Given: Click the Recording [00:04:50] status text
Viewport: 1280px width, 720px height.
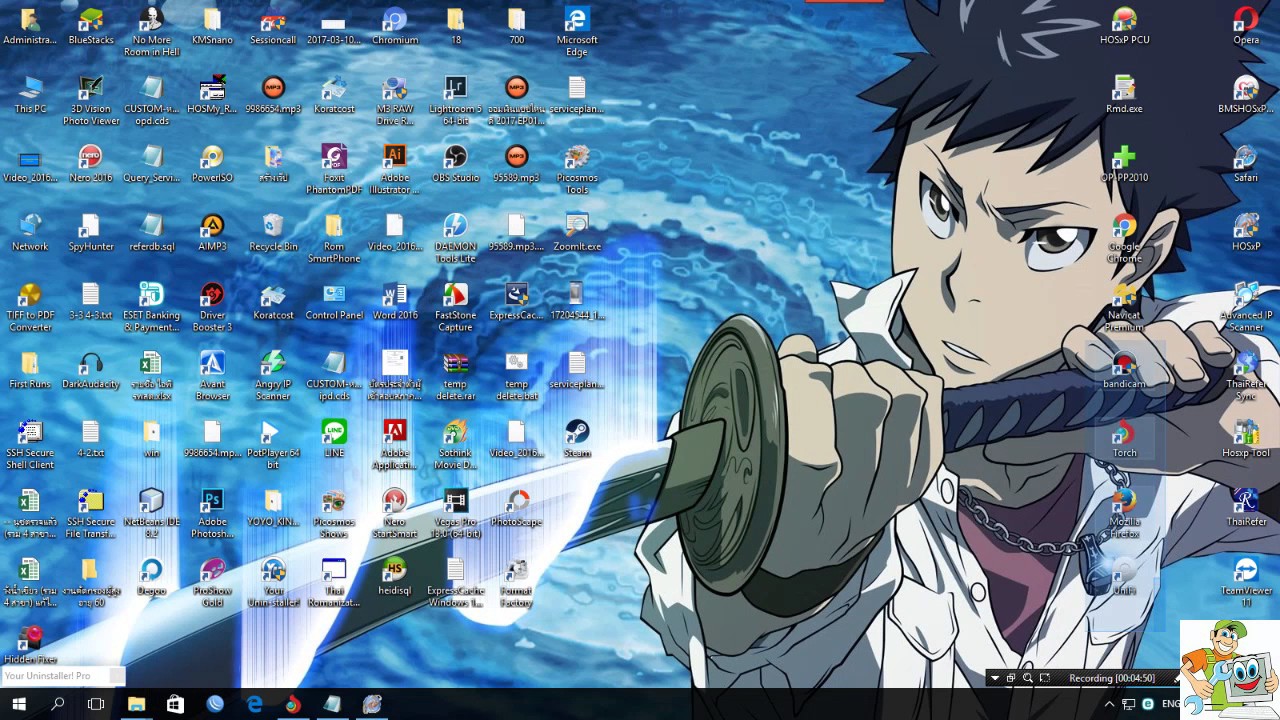Looking at the screenshot, I should pos(1111,678).
